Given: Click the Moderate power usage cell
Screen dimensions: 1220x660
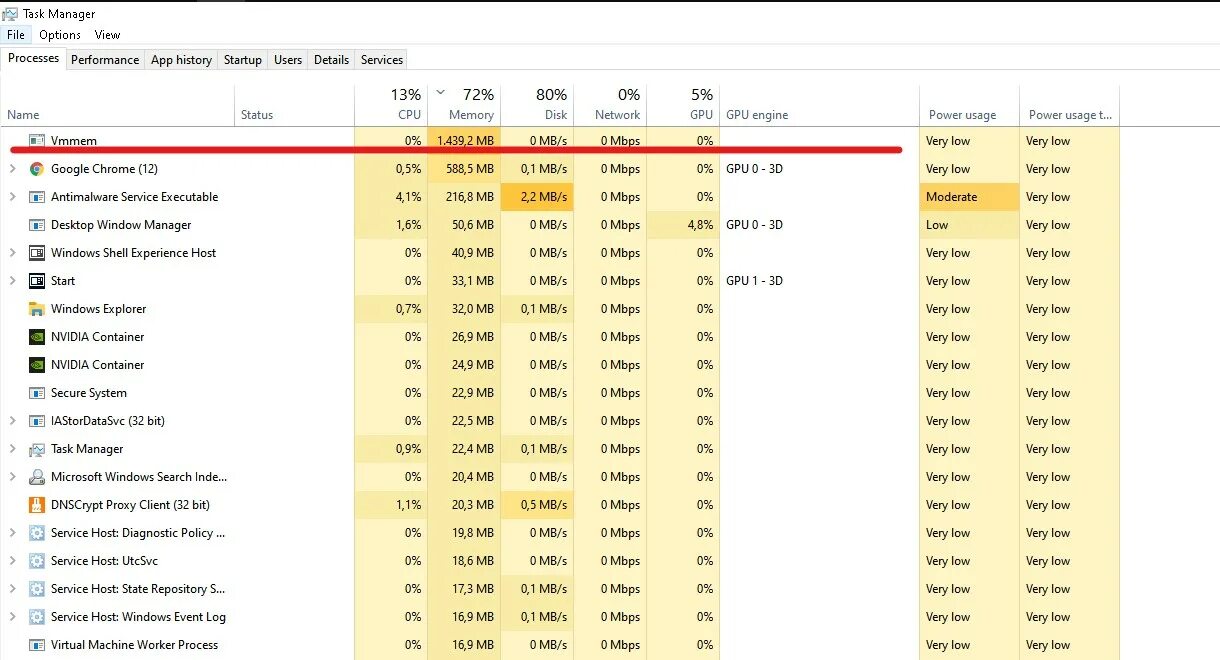Looking at the screenshot, I should pos(969,197).
